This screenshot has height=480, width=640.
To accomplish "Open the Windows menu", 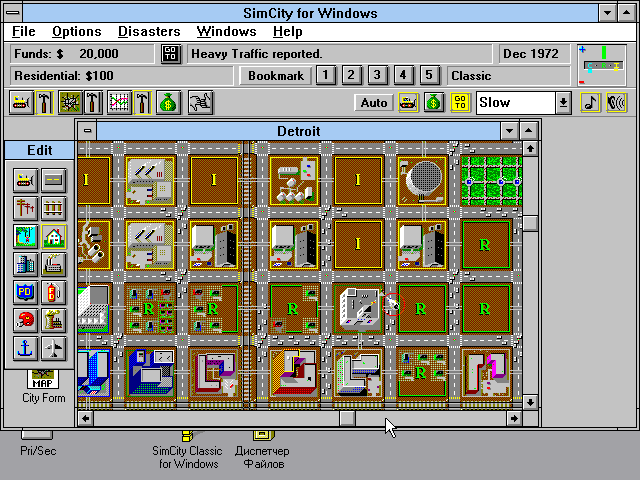I will click(227, 31).
